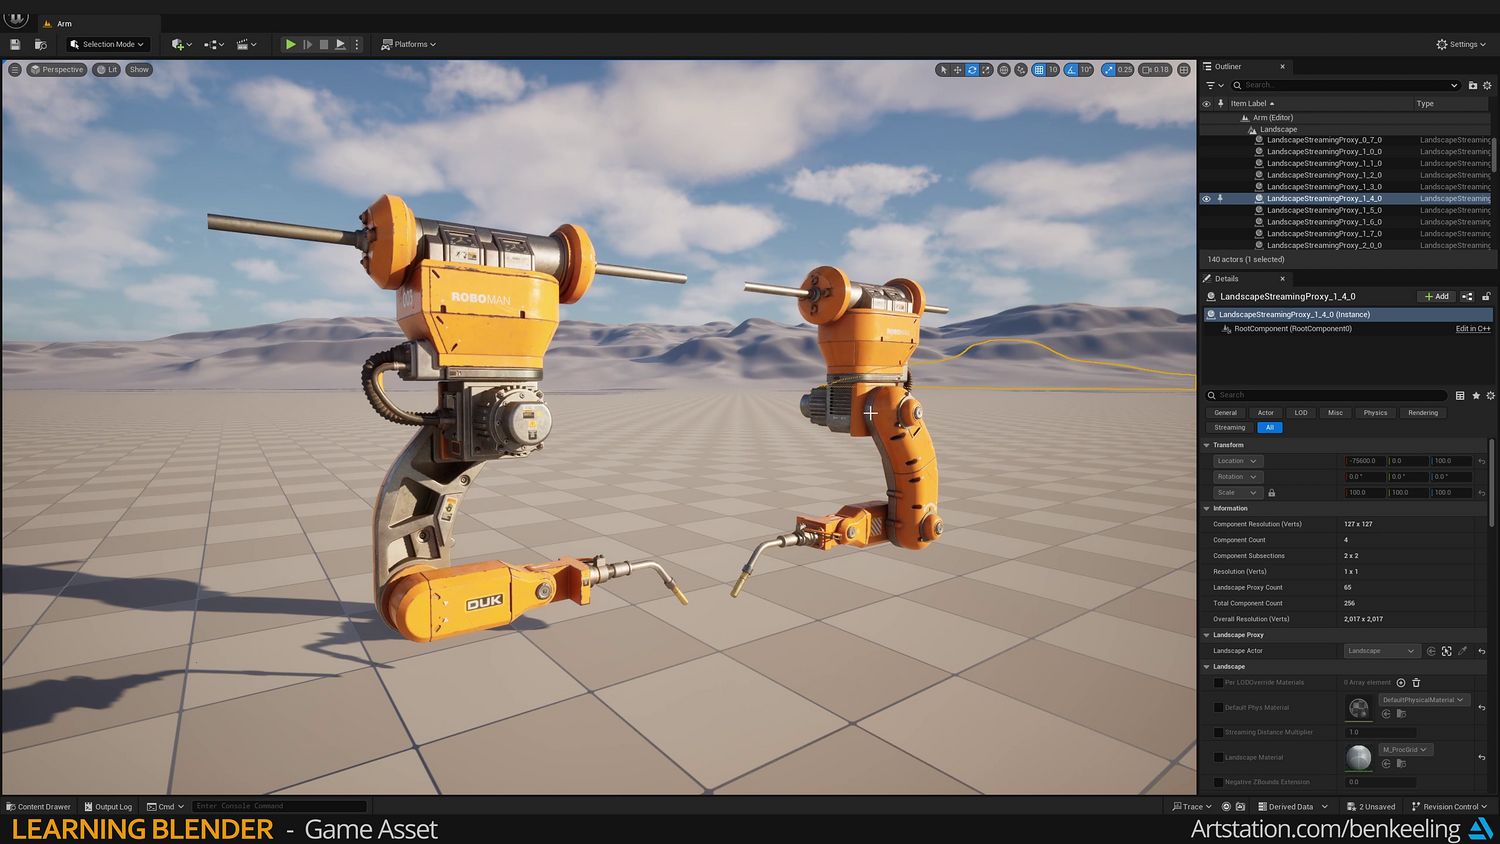Choose the Select objects cursor tool

point(943,70)
